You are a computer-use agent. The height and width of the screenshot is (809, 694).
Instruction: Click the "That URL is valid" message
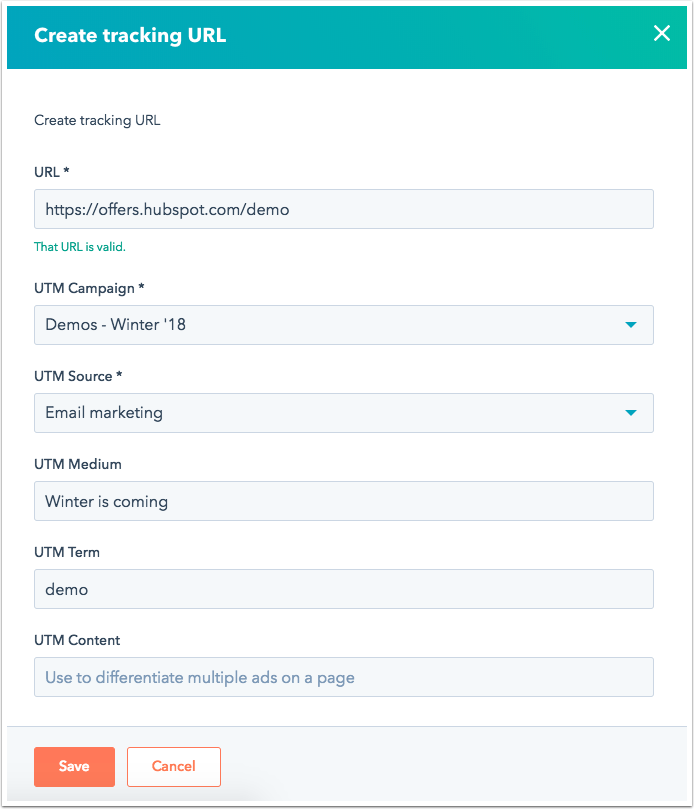click(79, 246)
